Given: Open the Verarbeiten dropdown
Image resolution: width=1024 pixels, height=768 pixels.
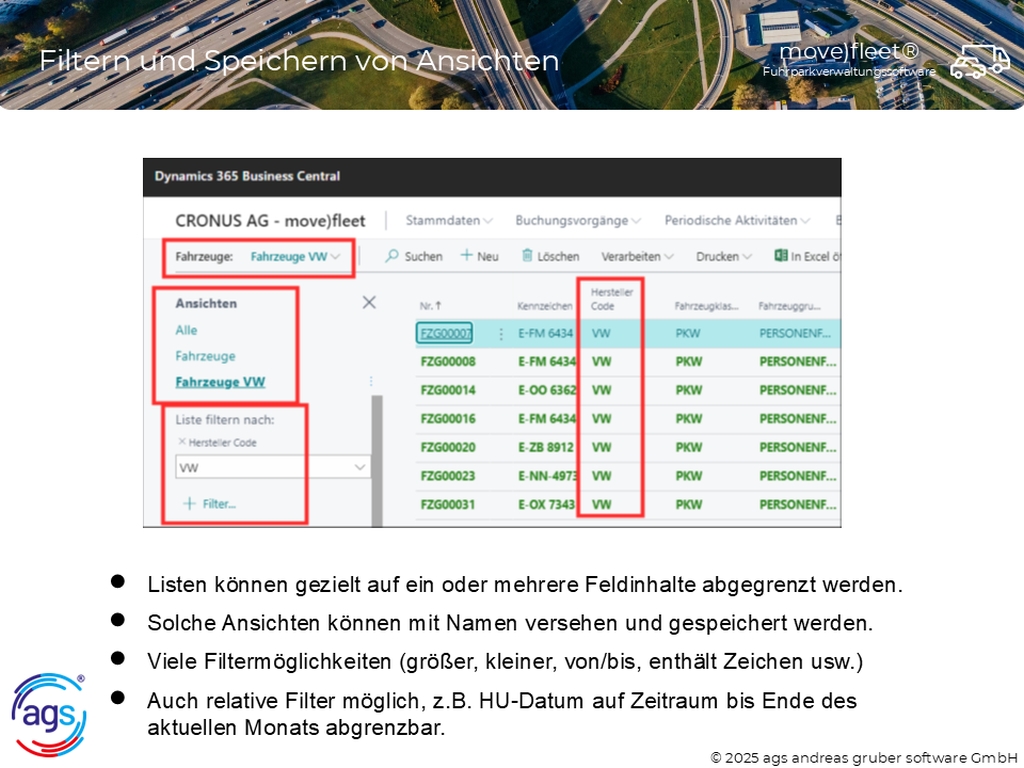Looking at the screenshot, I should [x=637, y=257].
